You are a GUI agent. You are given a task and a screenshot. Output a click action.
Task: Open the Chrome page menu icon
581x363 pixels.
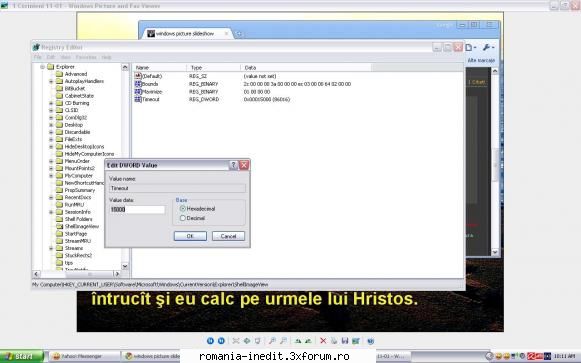pyautogui.click(x=471, y=47)
